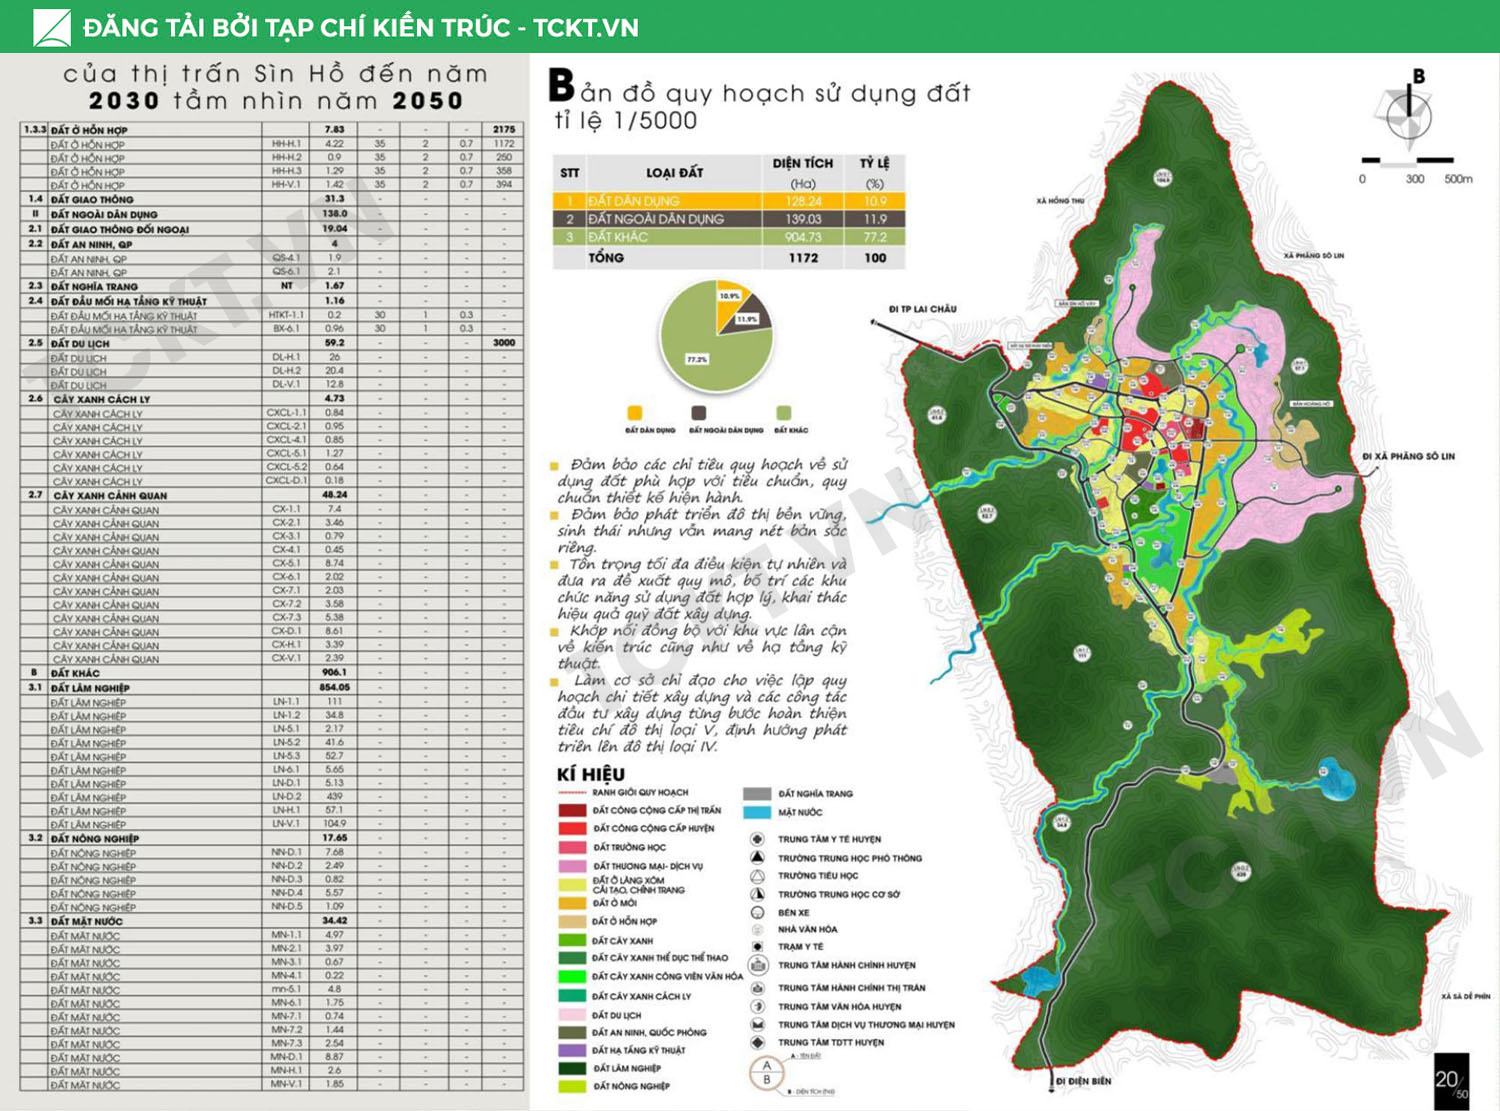Click the Trường trung học cơ sở legend icon
The height and width of the screenshot is (1111, 1500).
click(757, 894)
